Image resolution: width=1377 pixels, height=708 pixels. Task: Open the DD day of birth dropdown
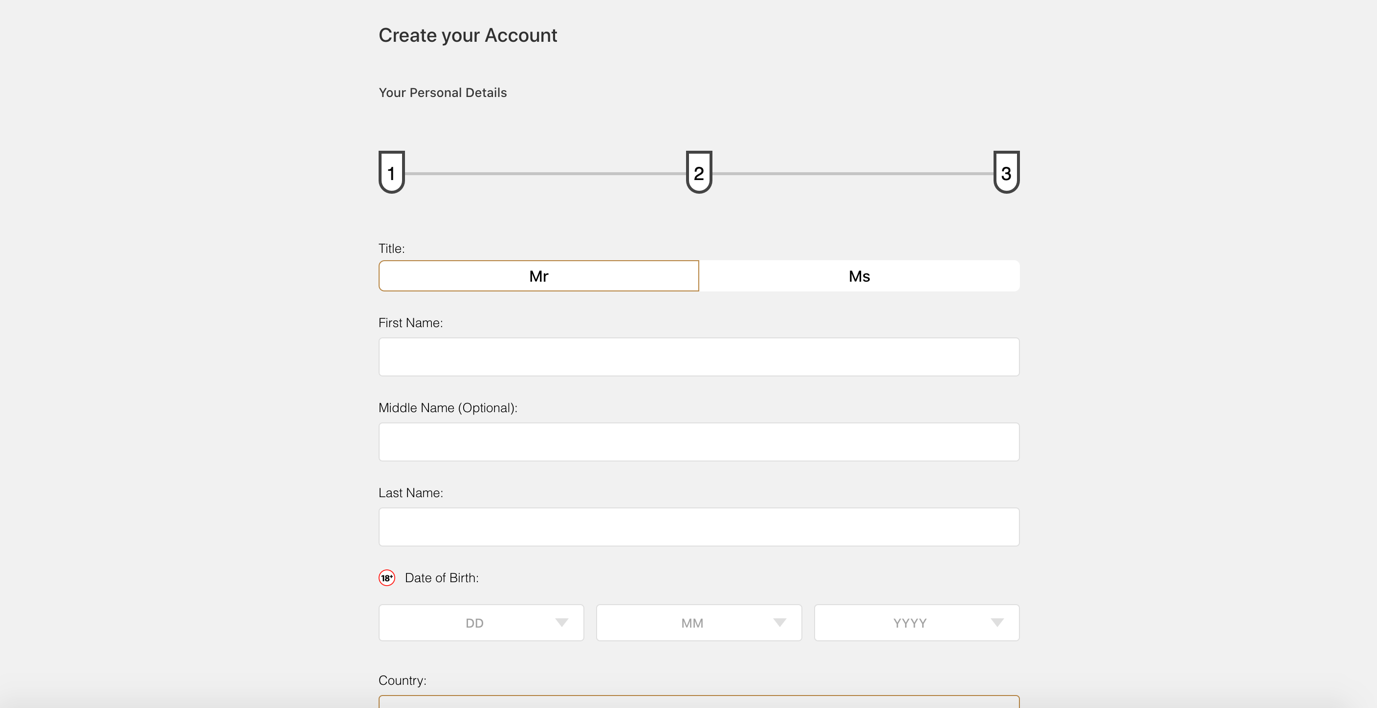[x=481, y=623]
